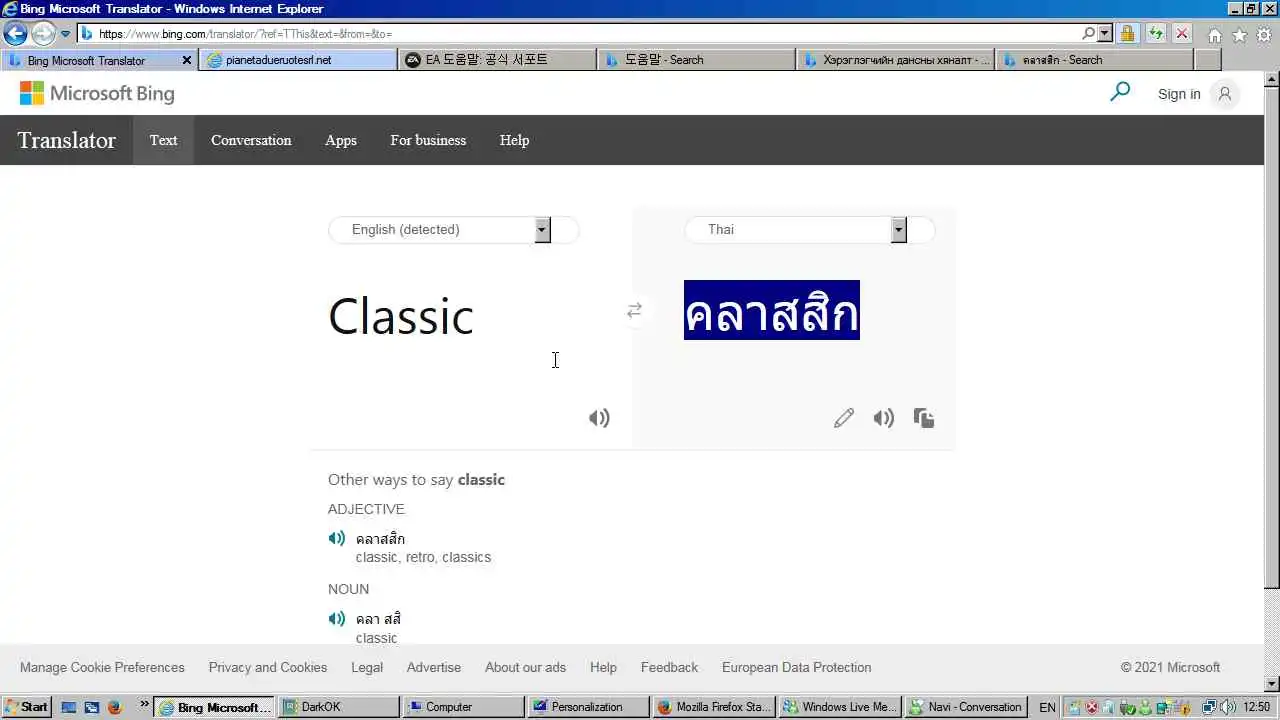Open the Bing search magnifier icon
Viewport: 1280px width, 720px height.
1120,93
